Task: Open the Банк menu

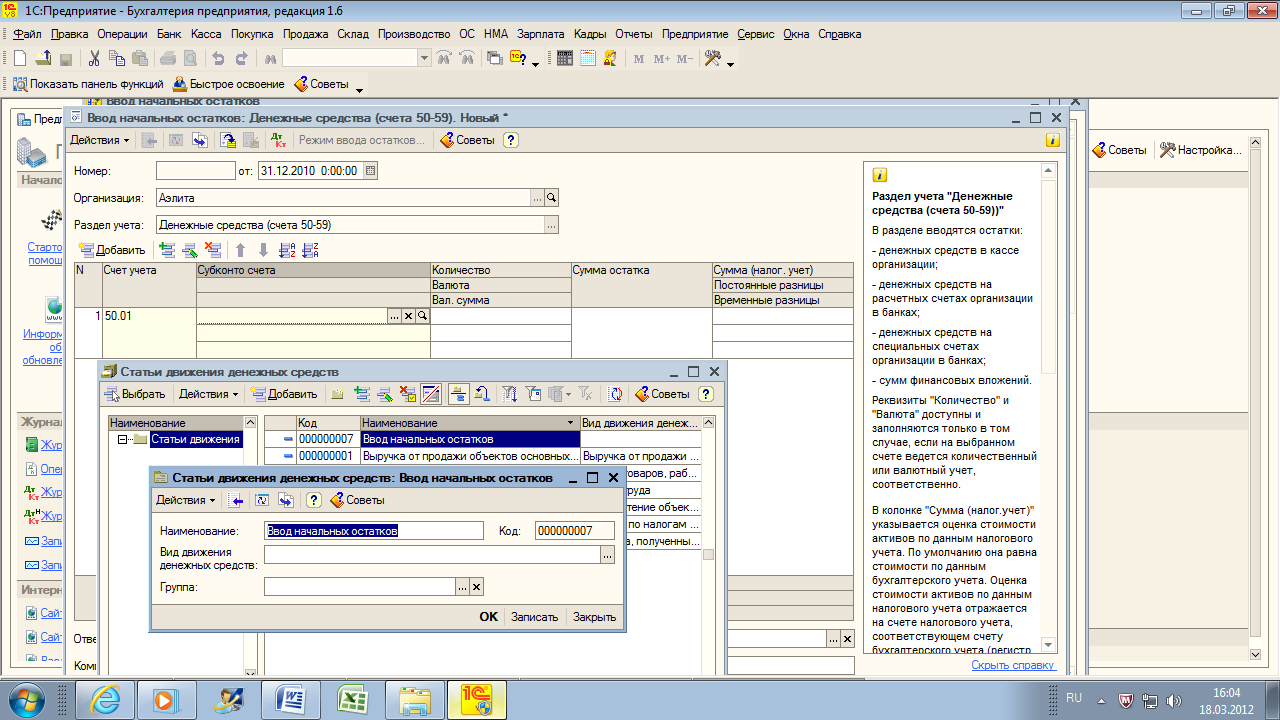Action: (170, 34)
